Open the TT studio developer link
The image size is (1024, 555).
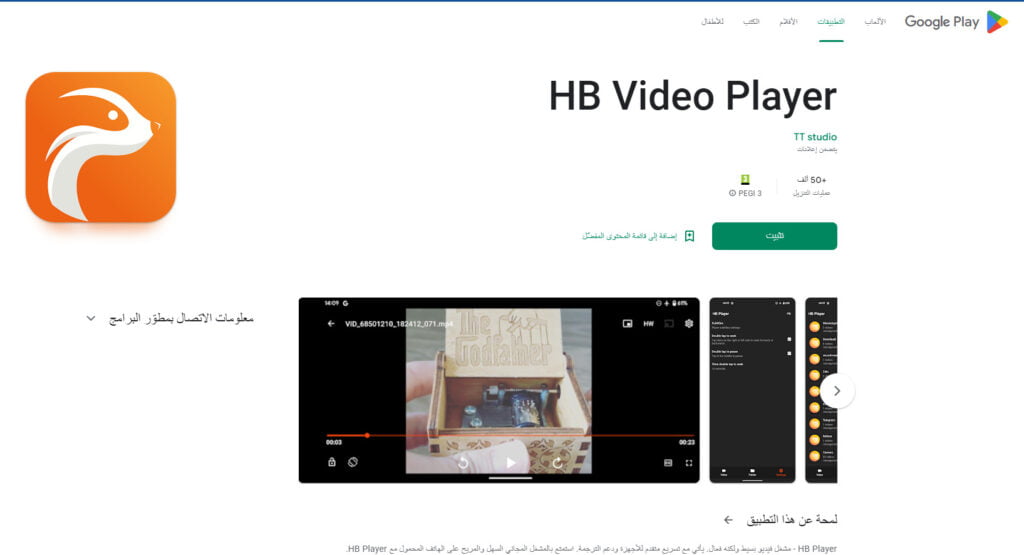coord(815,137)
